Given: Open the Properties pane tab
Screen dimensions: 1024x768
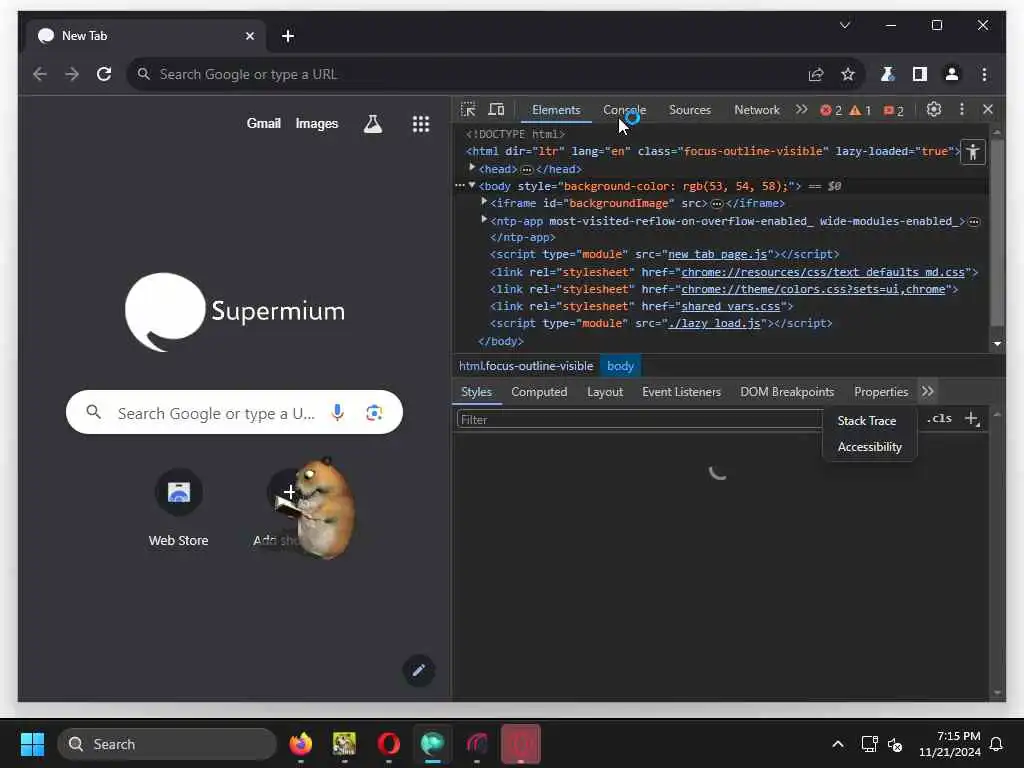Looking at the screenshot, I should (x=881, y=392).
